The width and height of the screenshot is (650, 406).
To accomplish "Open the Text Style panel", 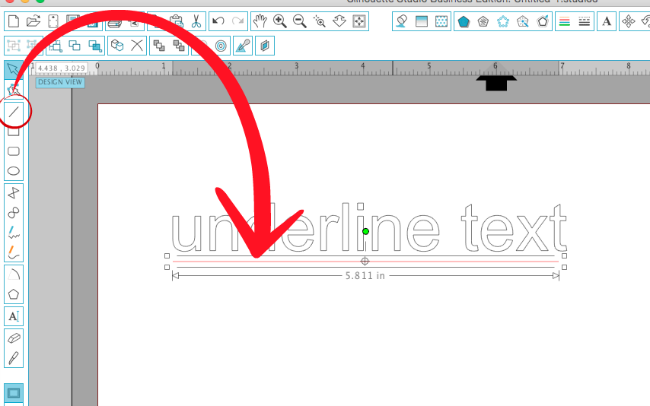I will [x=606, y=21].
